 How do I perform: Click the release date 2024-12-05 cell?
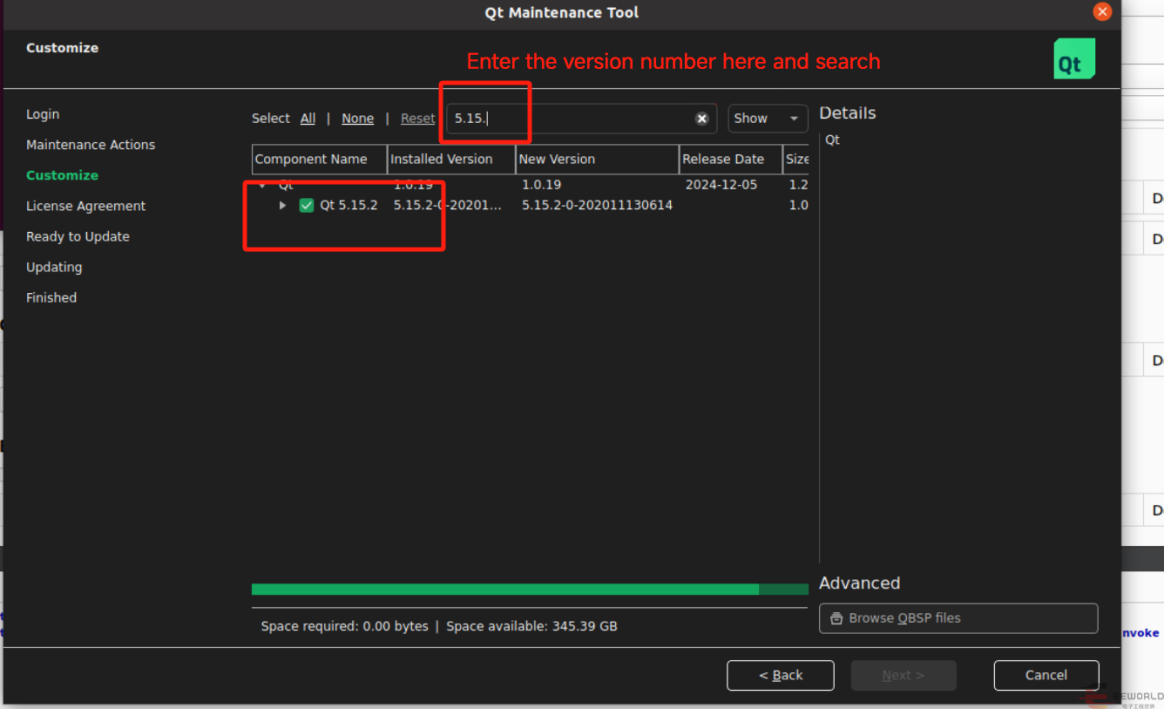[x=721, y=185]
